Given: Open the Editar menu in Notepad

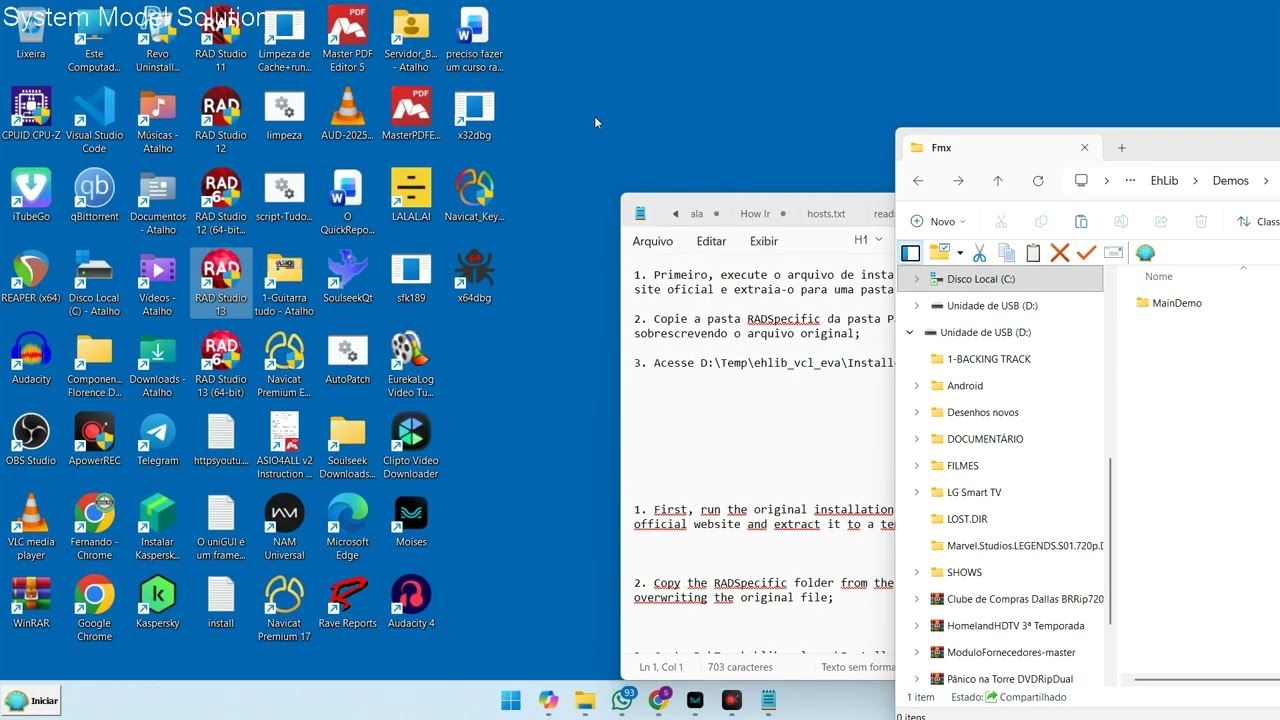Looking at the screenshot, I should point(711,241).
